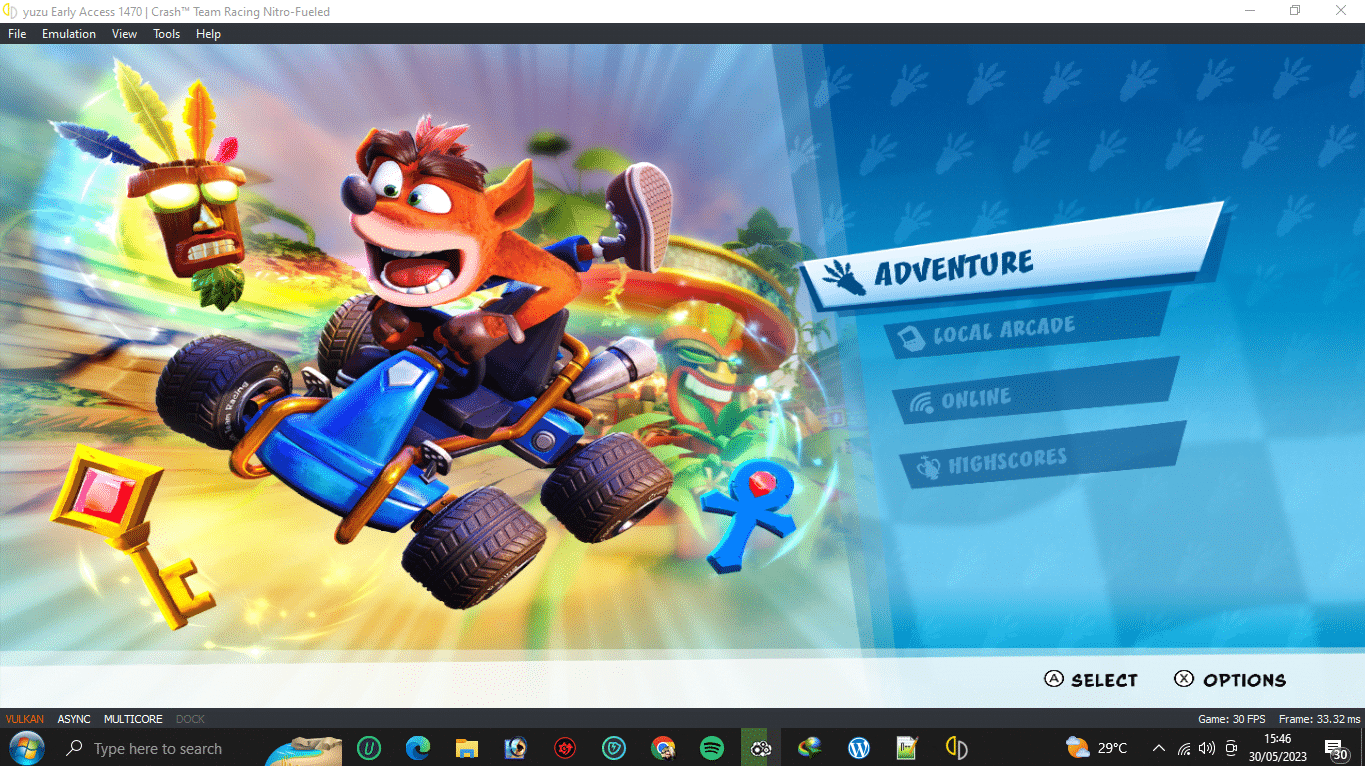Click the X Options prompt

(x=1230, y=680)
